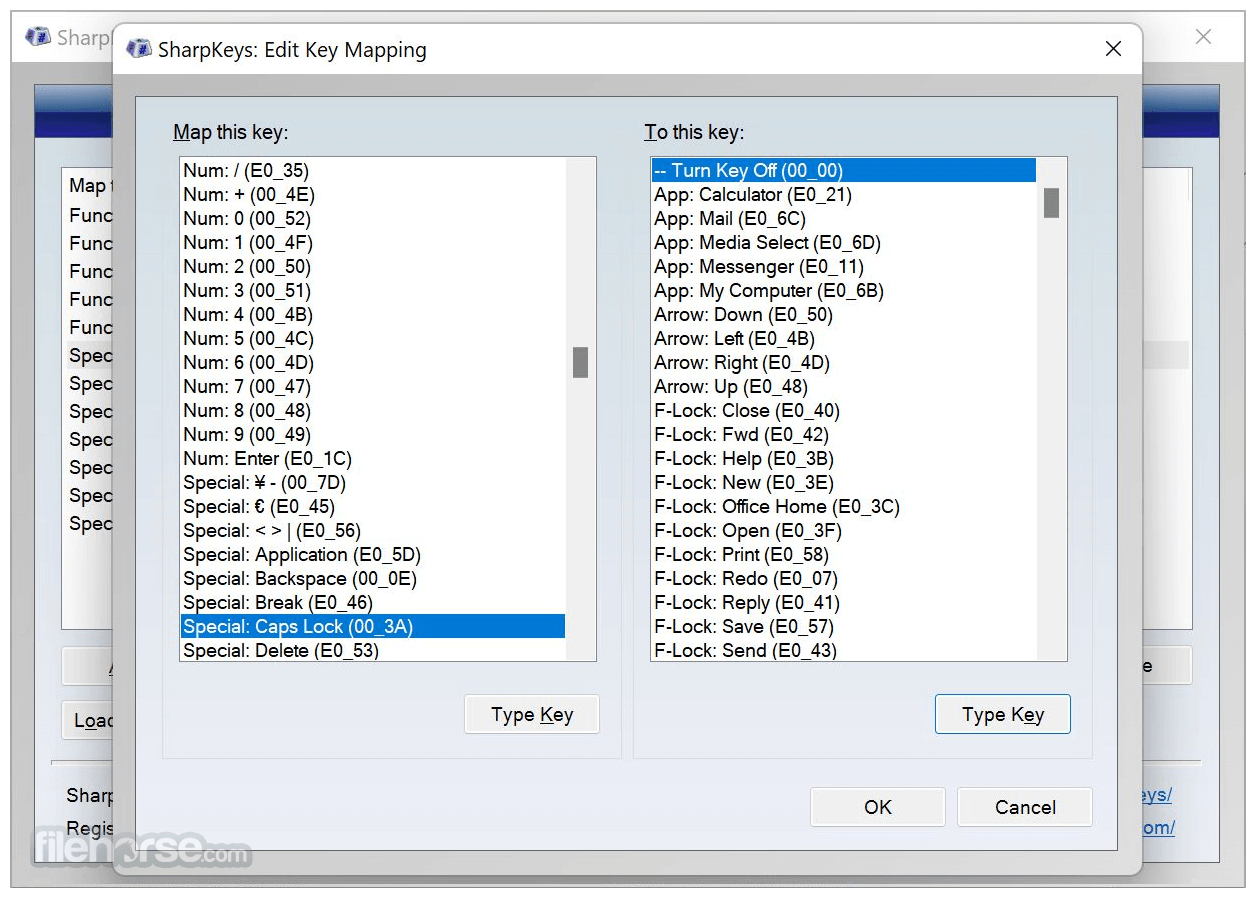Choose "F-Lock: Help (E0_3B)"
Viewport: 1256px width, 898px height.
point(844,458)
